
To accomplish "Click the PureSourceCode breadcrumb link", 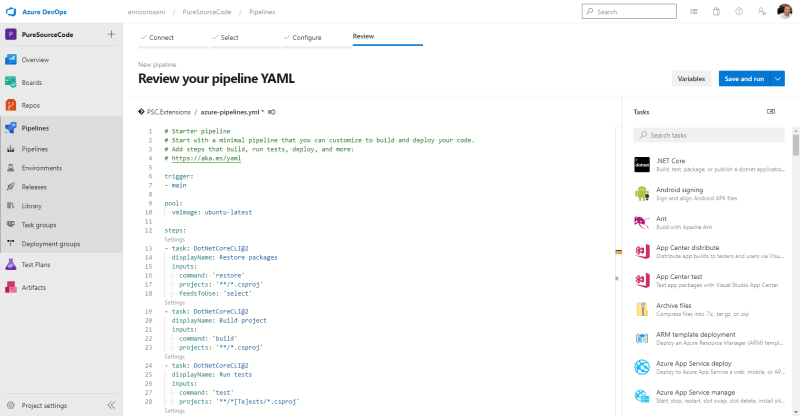I will pos(207,12).
